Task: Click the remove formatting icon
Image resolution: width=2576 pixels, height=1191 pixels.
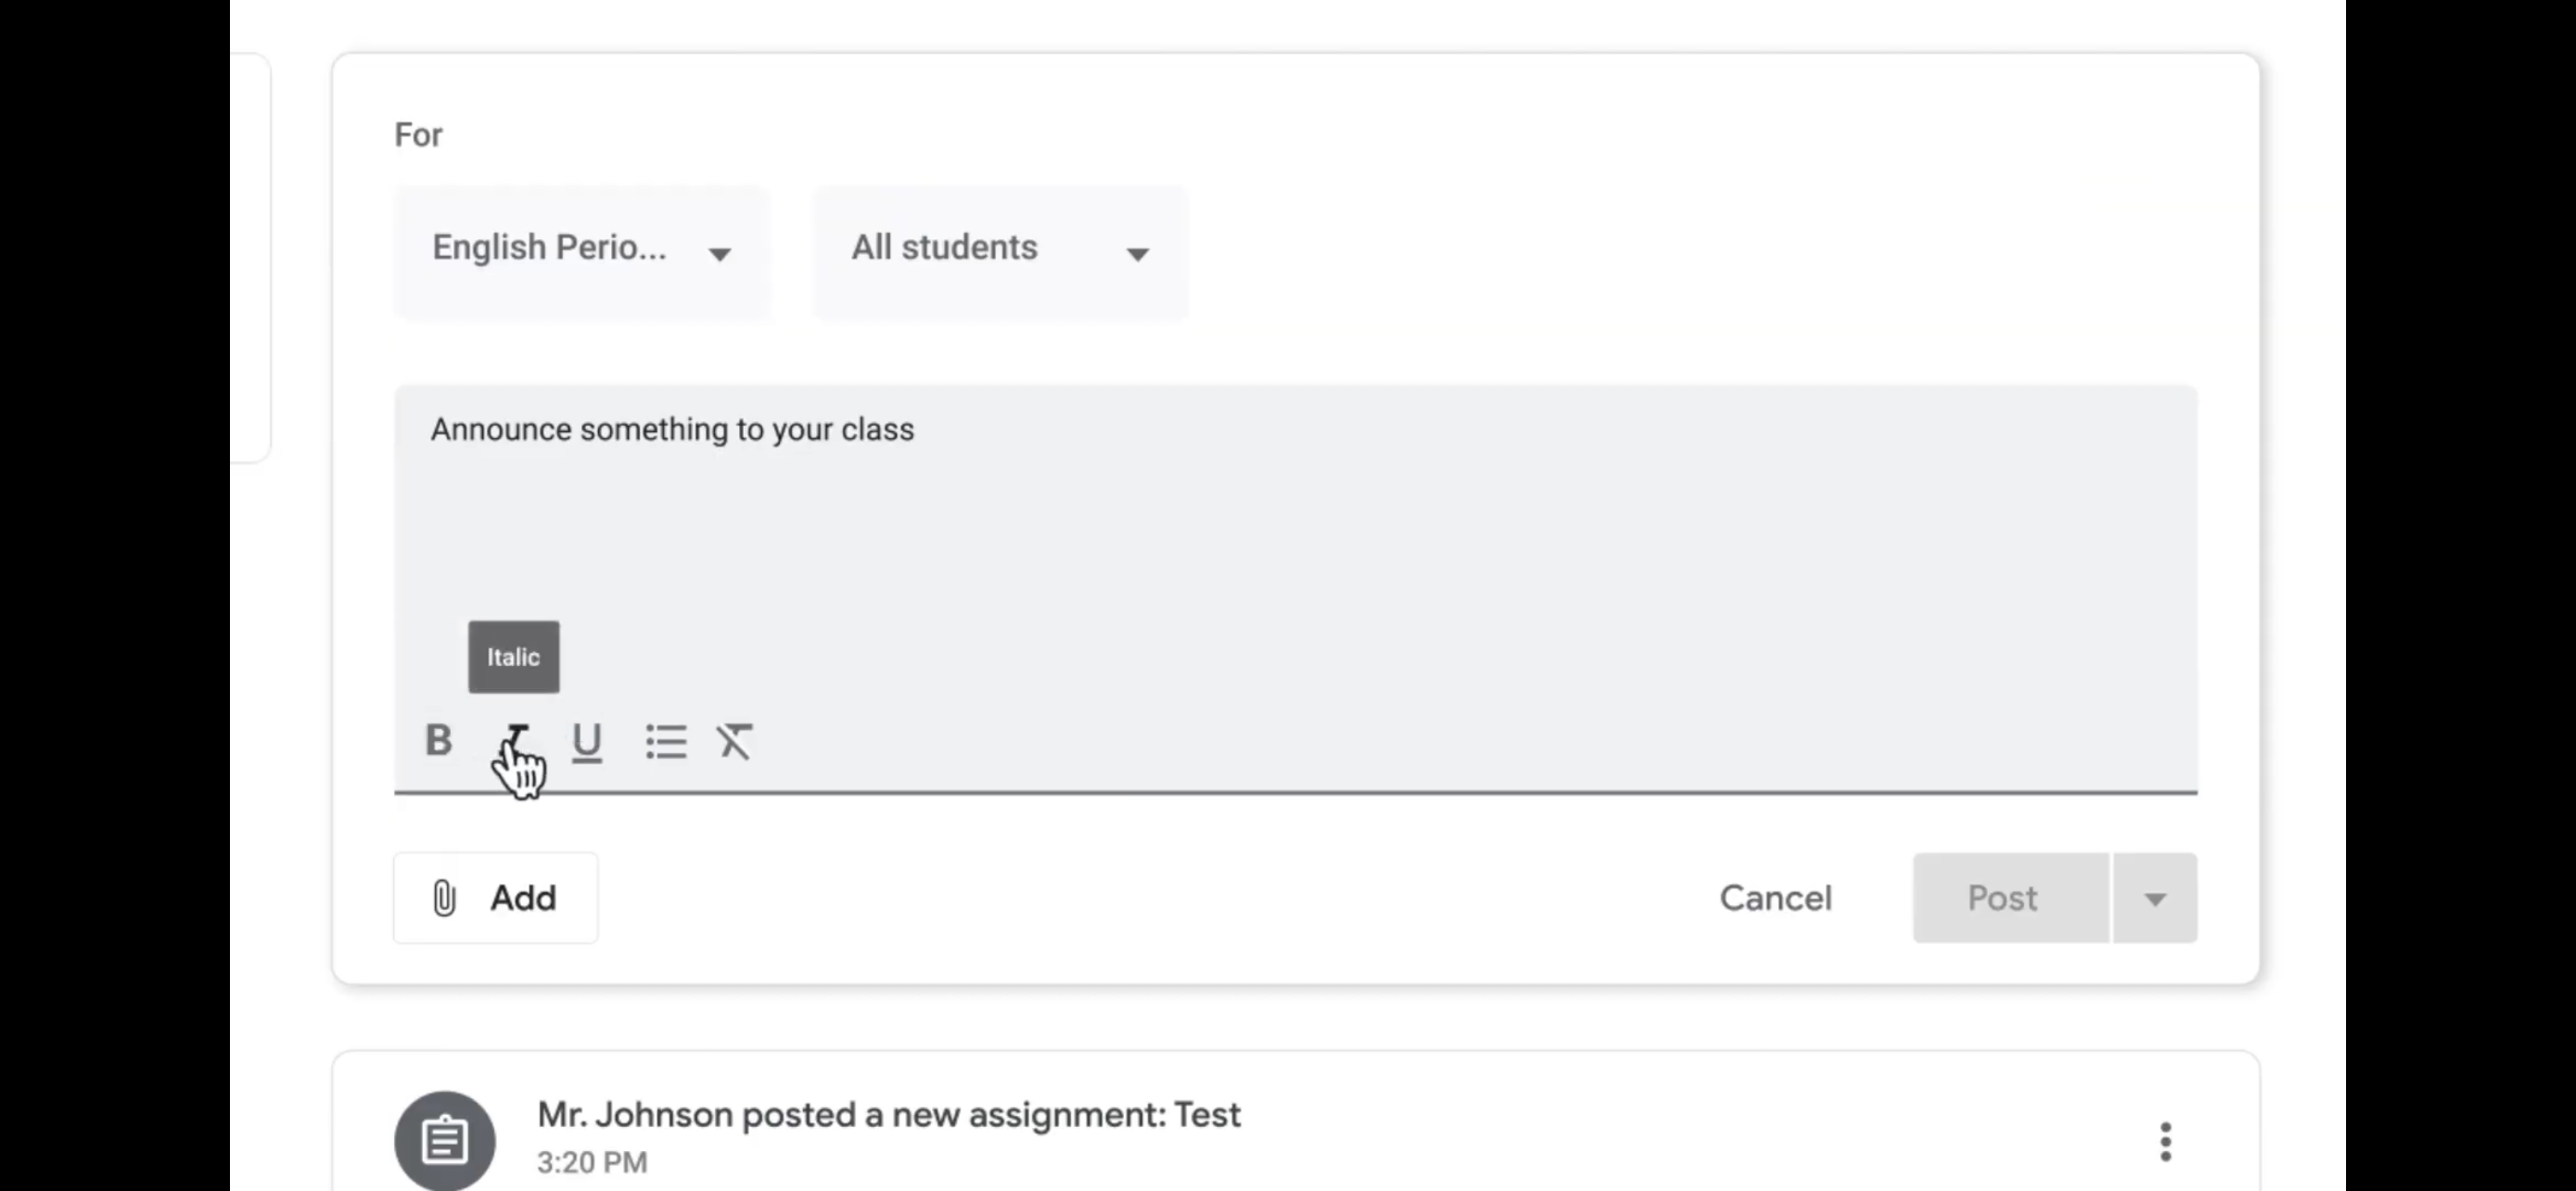Action: (735, 742)
